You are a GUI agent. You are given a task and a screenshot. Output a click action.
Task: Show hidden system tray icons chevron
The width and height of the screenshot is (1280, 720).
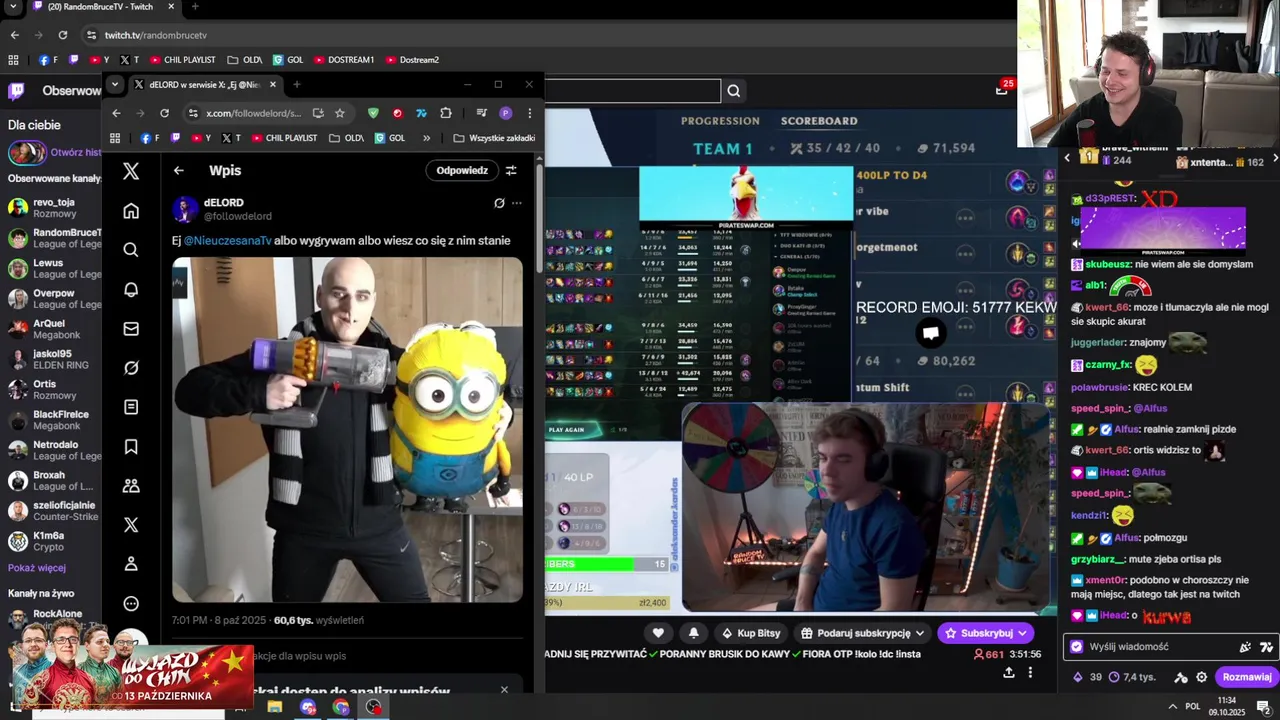click(x=1173, y=707)
